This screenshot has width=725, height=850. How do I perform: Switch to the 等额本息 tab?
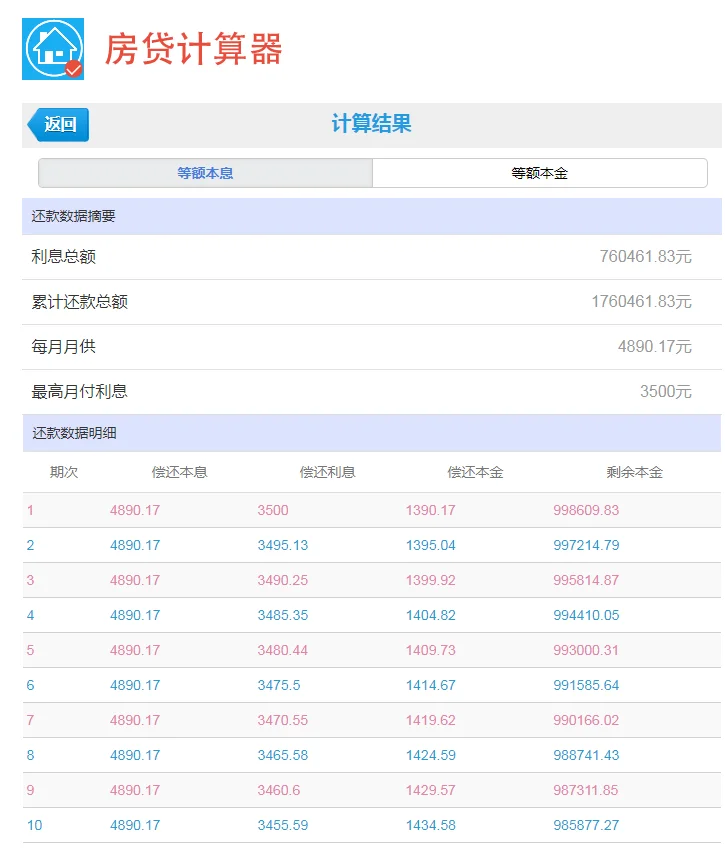point(205,173)
